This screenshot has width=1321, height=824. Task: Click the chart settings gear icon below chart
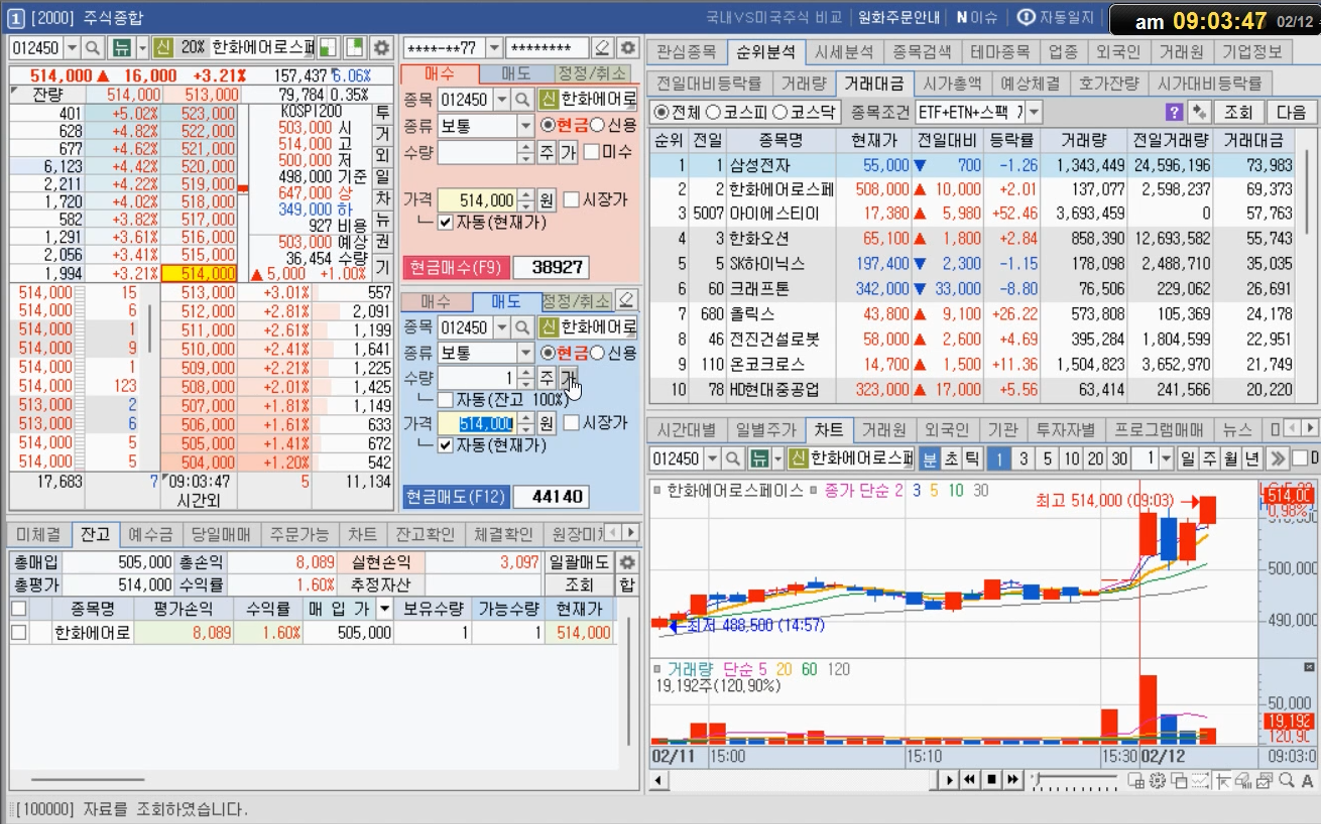[1157, 780]
